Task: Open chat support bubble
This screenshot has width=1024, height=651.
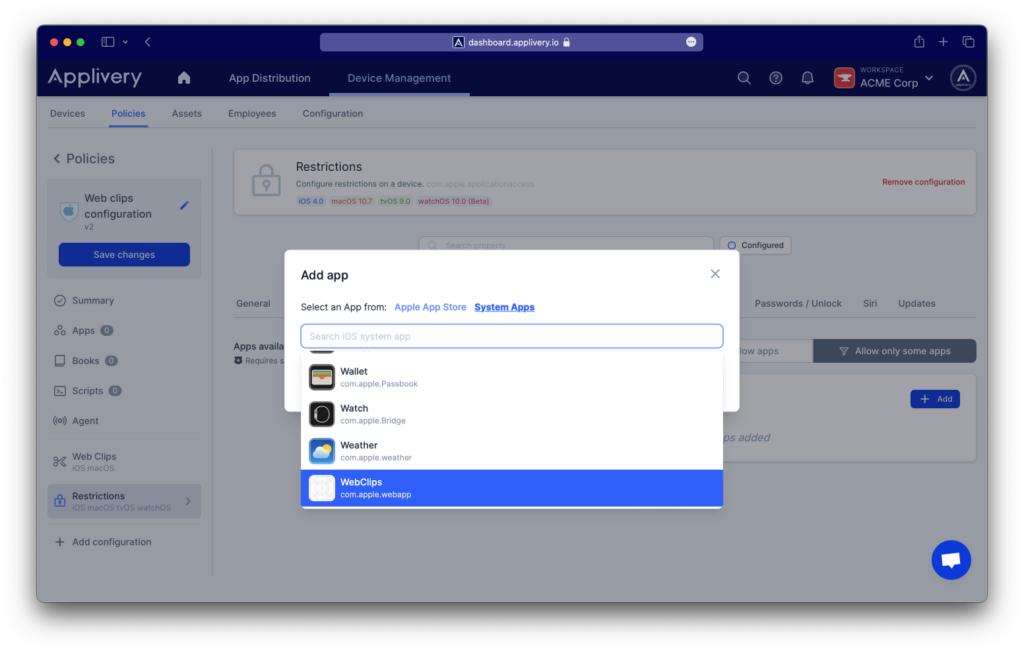Action: (x=951, y=560)
